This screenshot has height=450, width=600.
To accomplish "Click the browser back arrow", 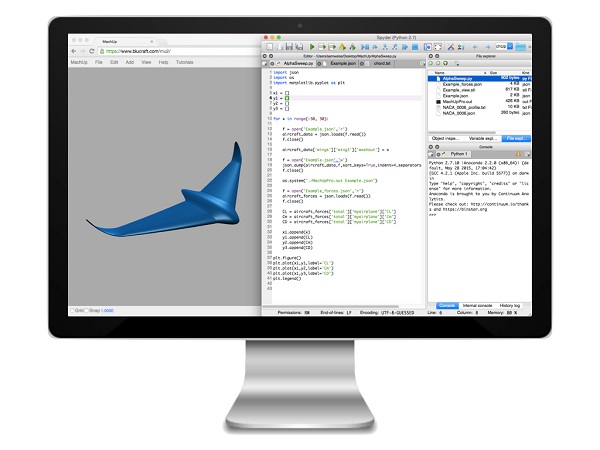I will pos(74,51).
